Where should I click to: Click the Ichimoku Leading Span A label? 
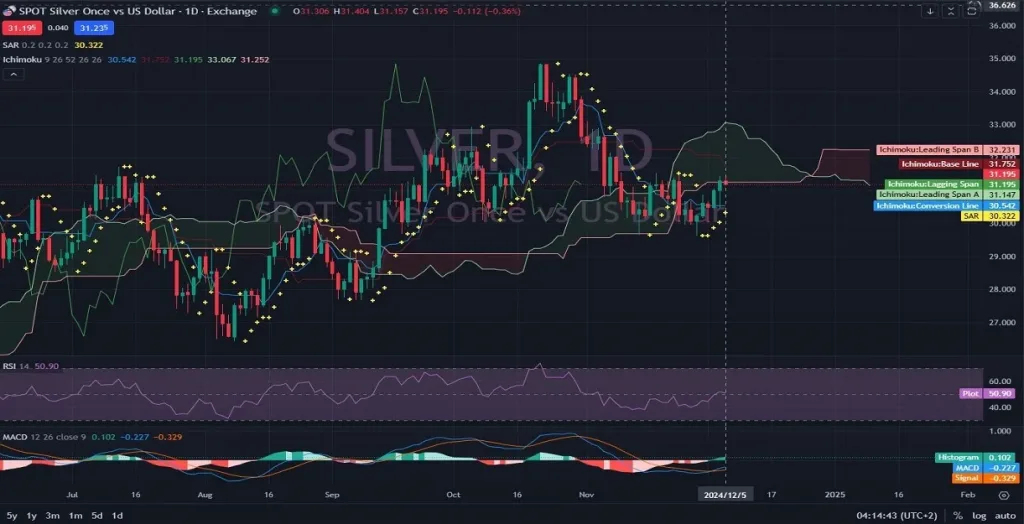947,194
